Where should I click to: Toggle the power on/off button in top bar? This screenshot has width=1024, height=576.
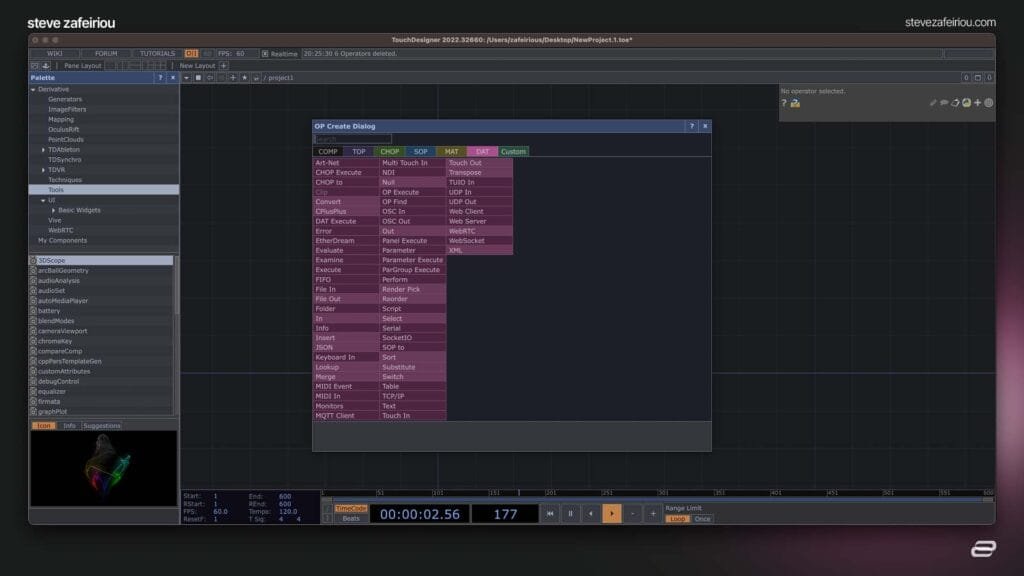(191, 54)
